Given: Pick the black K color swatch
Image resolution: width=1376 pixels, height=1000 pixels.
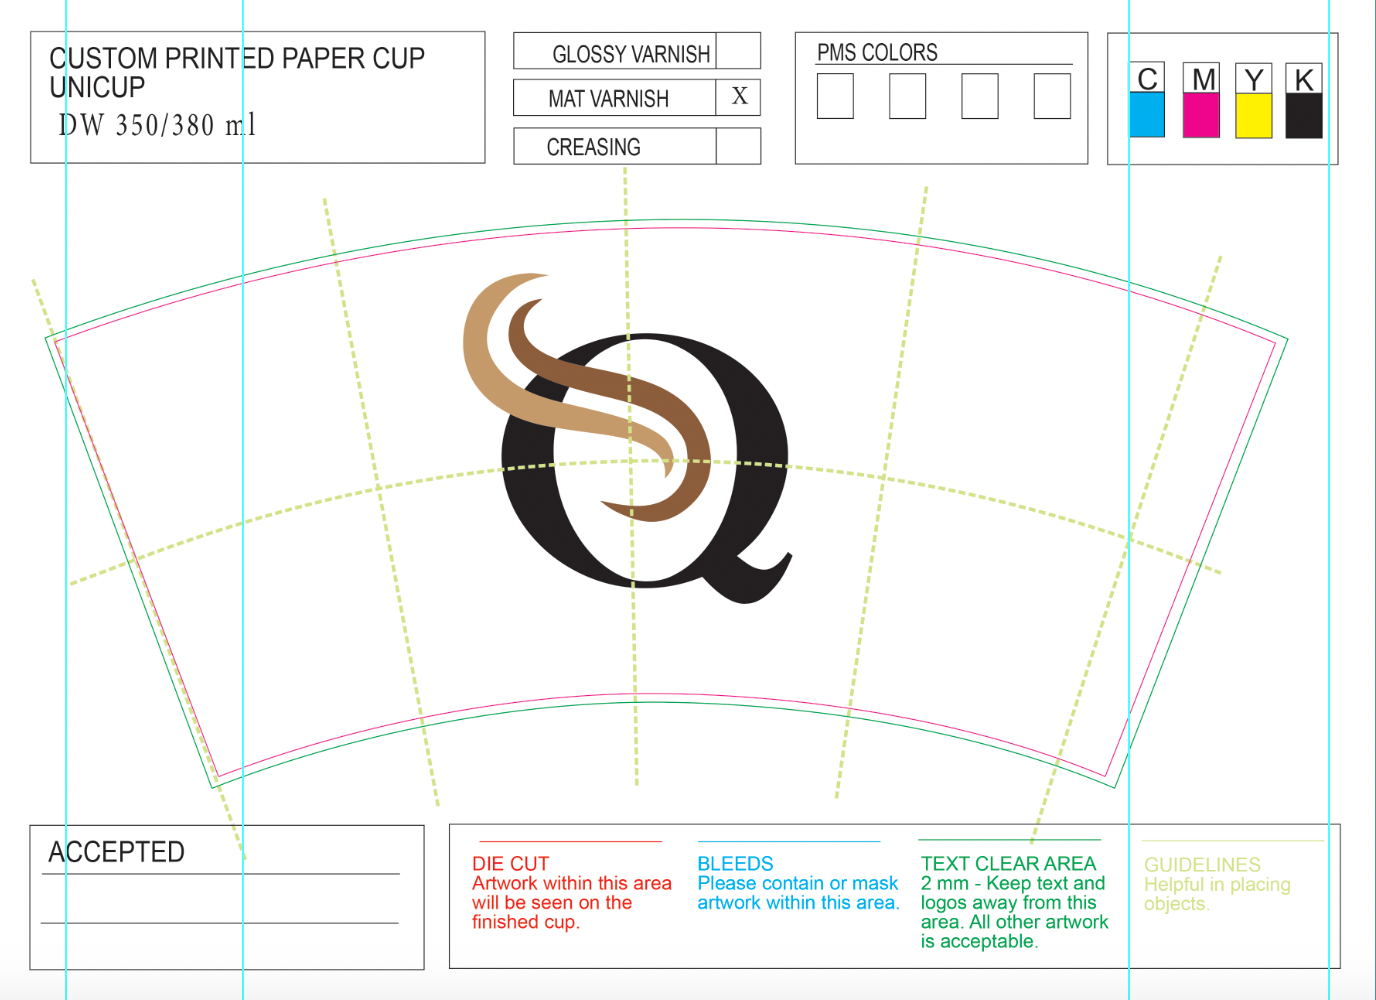Looking at the screenshot, I should [x=1304, y=114].
